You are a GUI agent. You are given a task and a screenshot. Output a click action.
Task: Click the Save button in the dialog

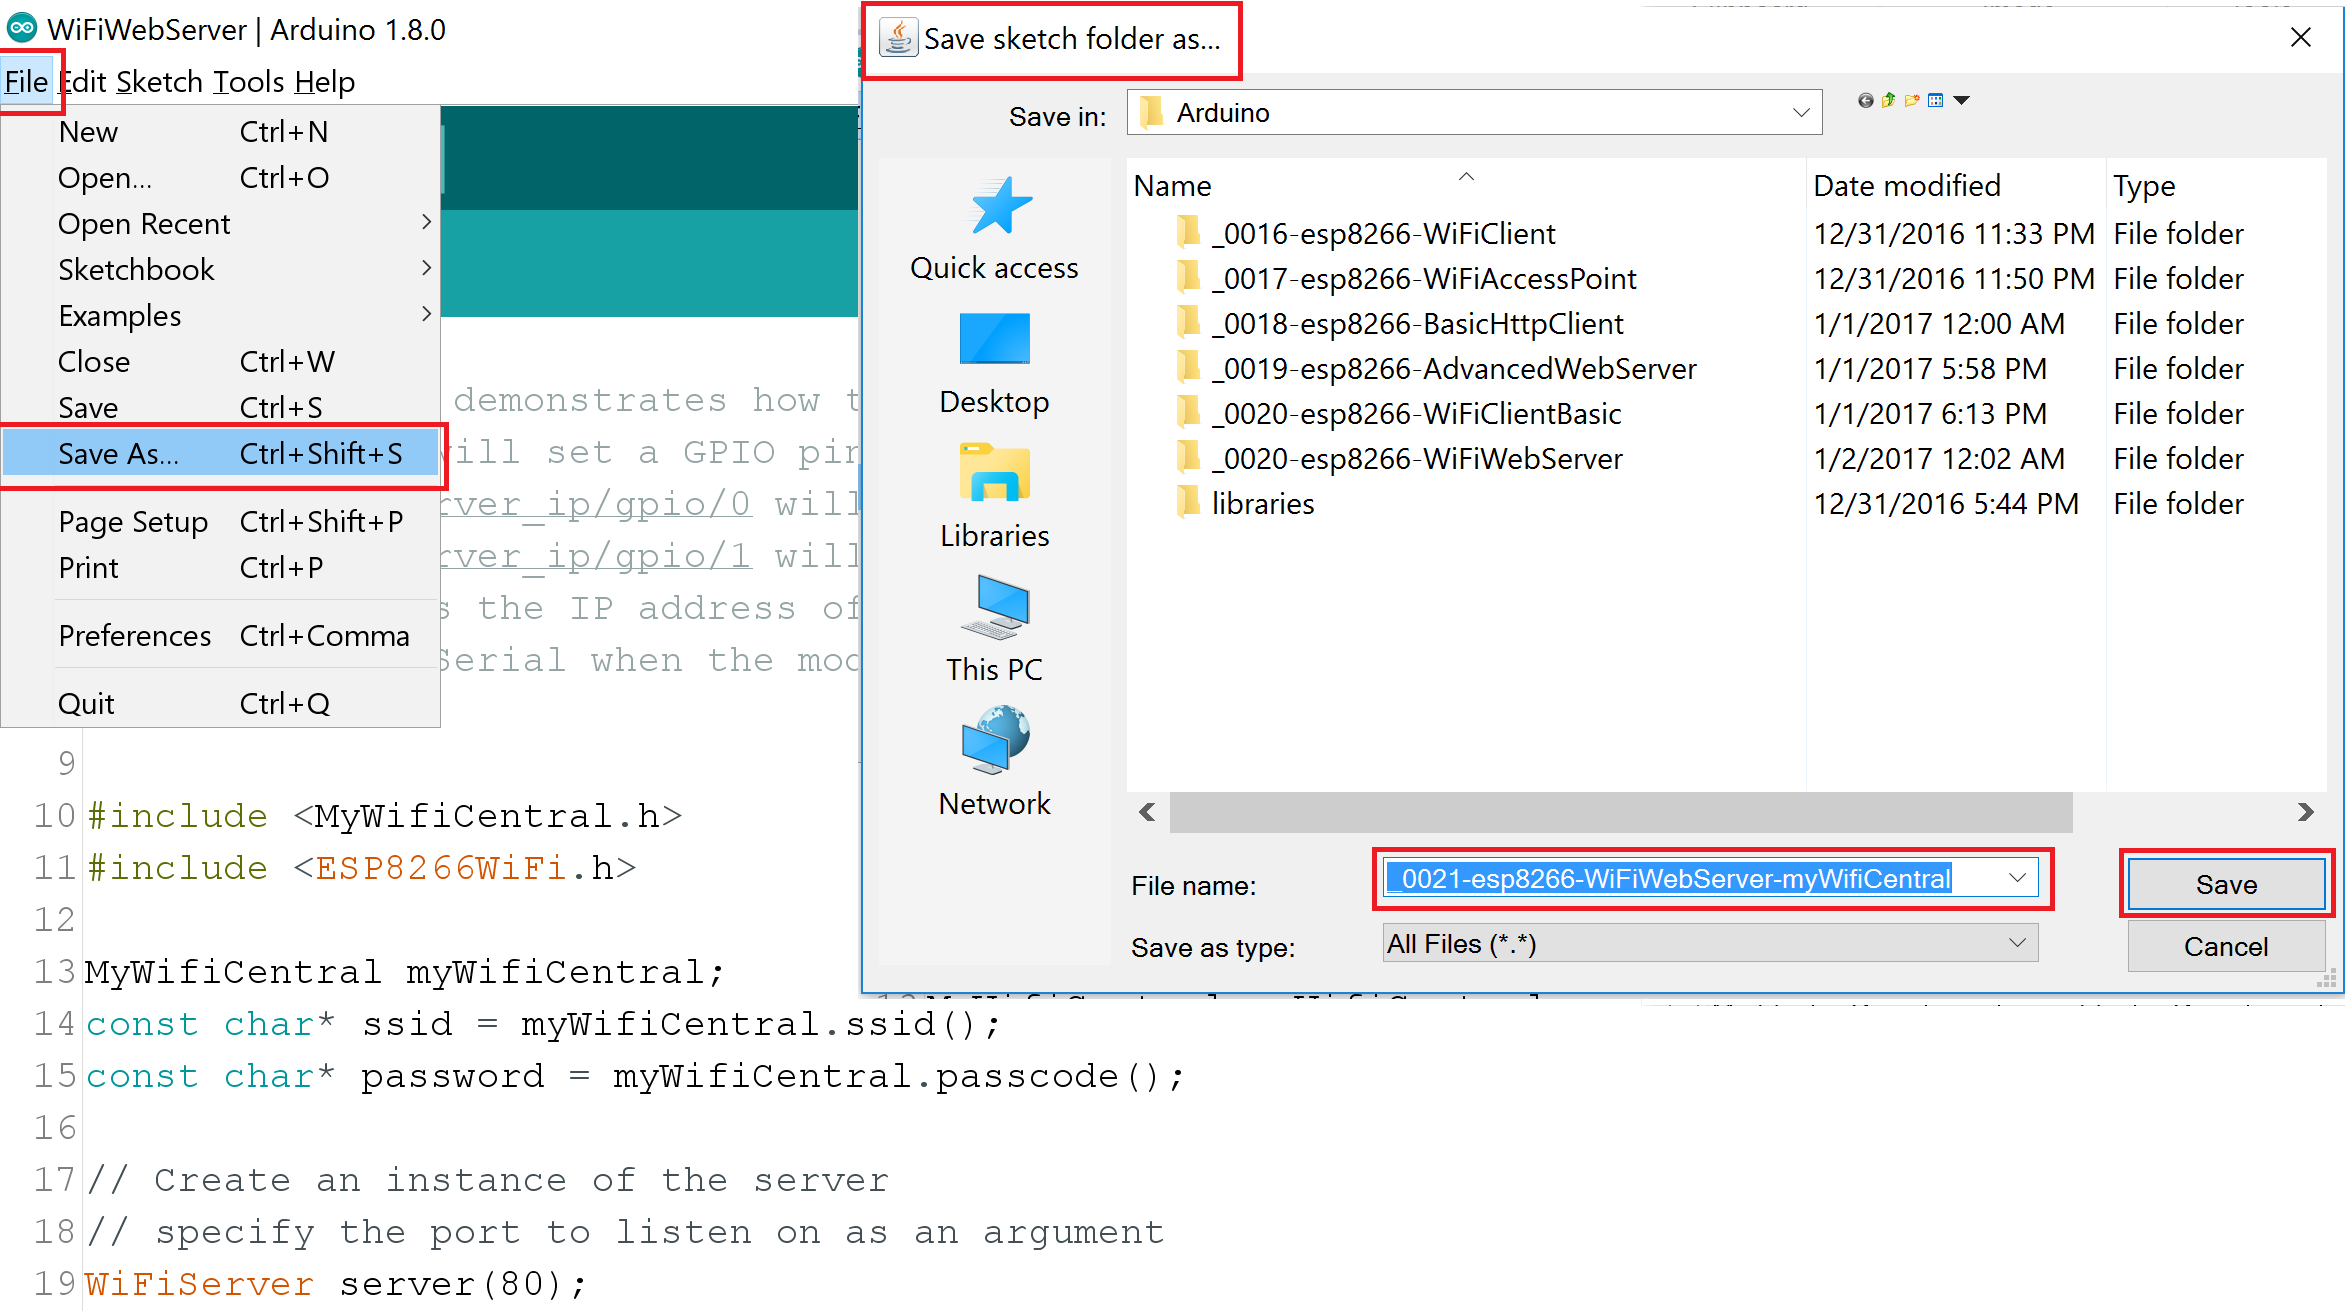pyautogui.click(x=2225, y=884)
